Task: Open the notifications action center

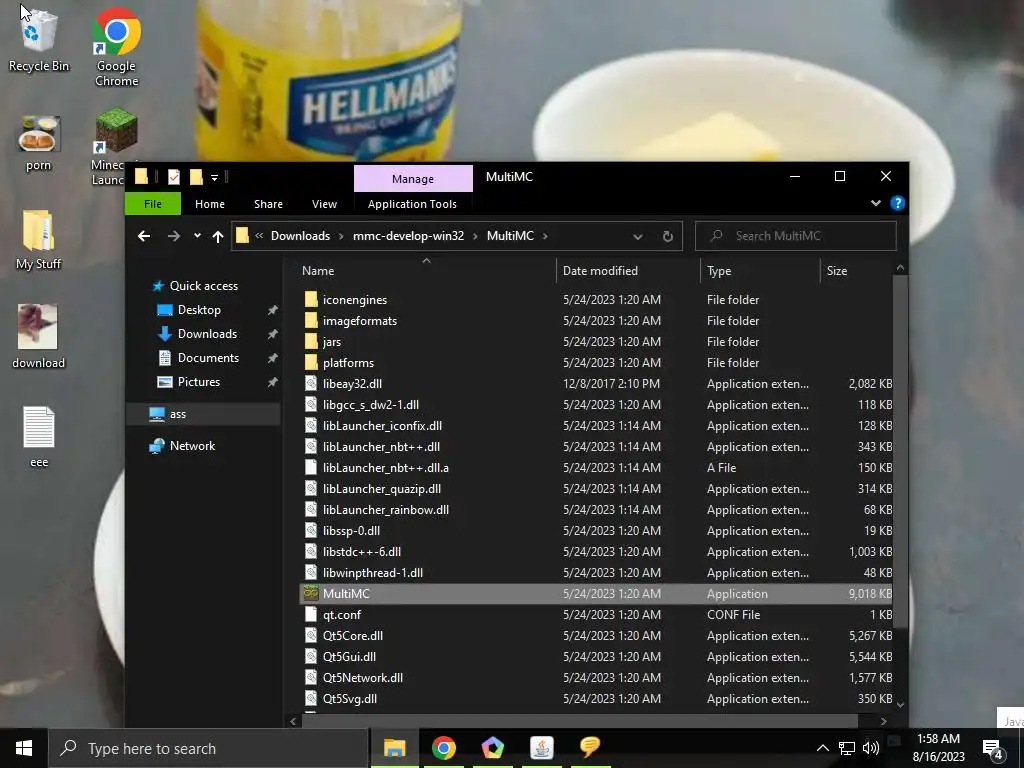Action: click(993, 749)
